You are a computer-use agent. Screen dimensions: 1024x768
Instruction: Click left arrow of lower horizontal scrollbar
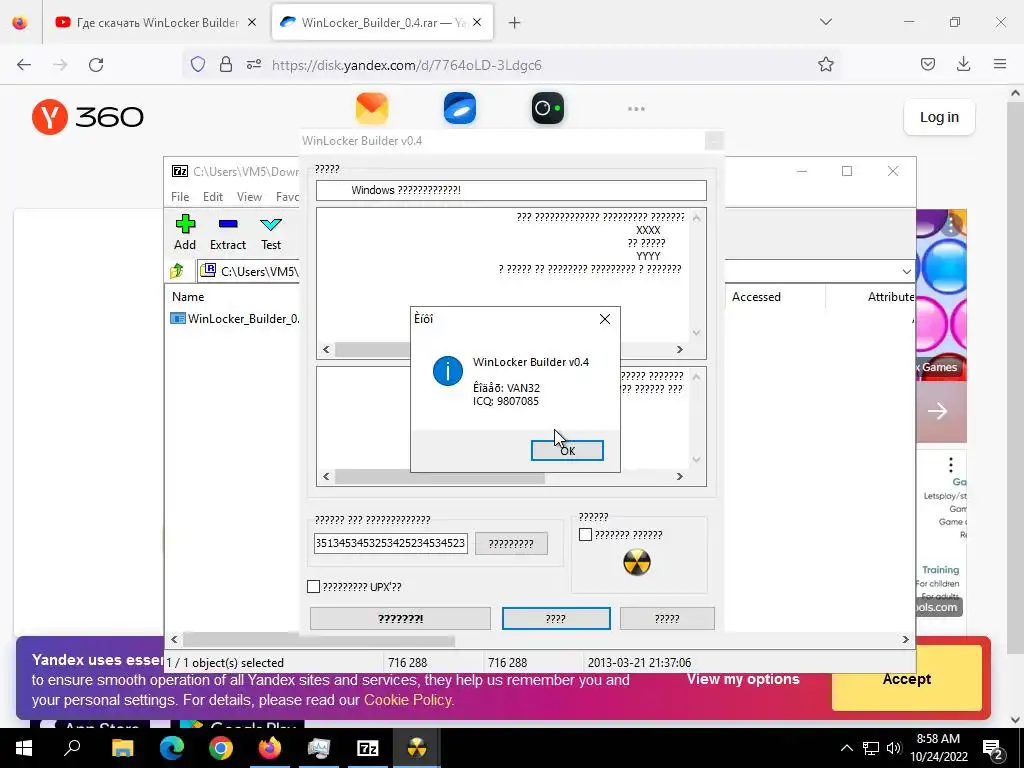tap(326, 477)
